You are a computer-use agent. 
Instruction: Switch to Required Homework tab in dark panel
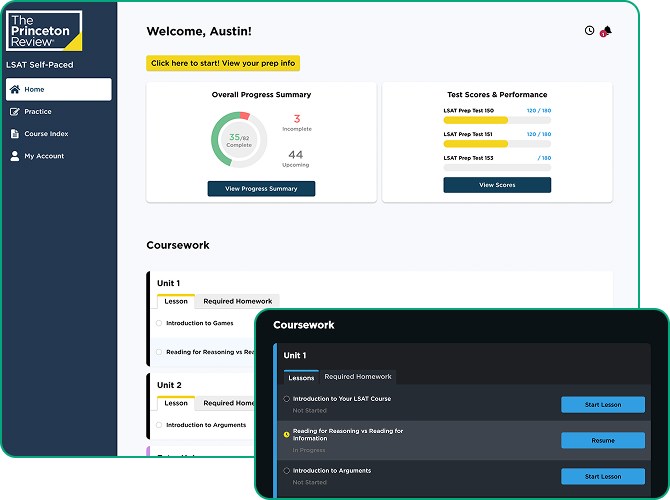point(358,377)
